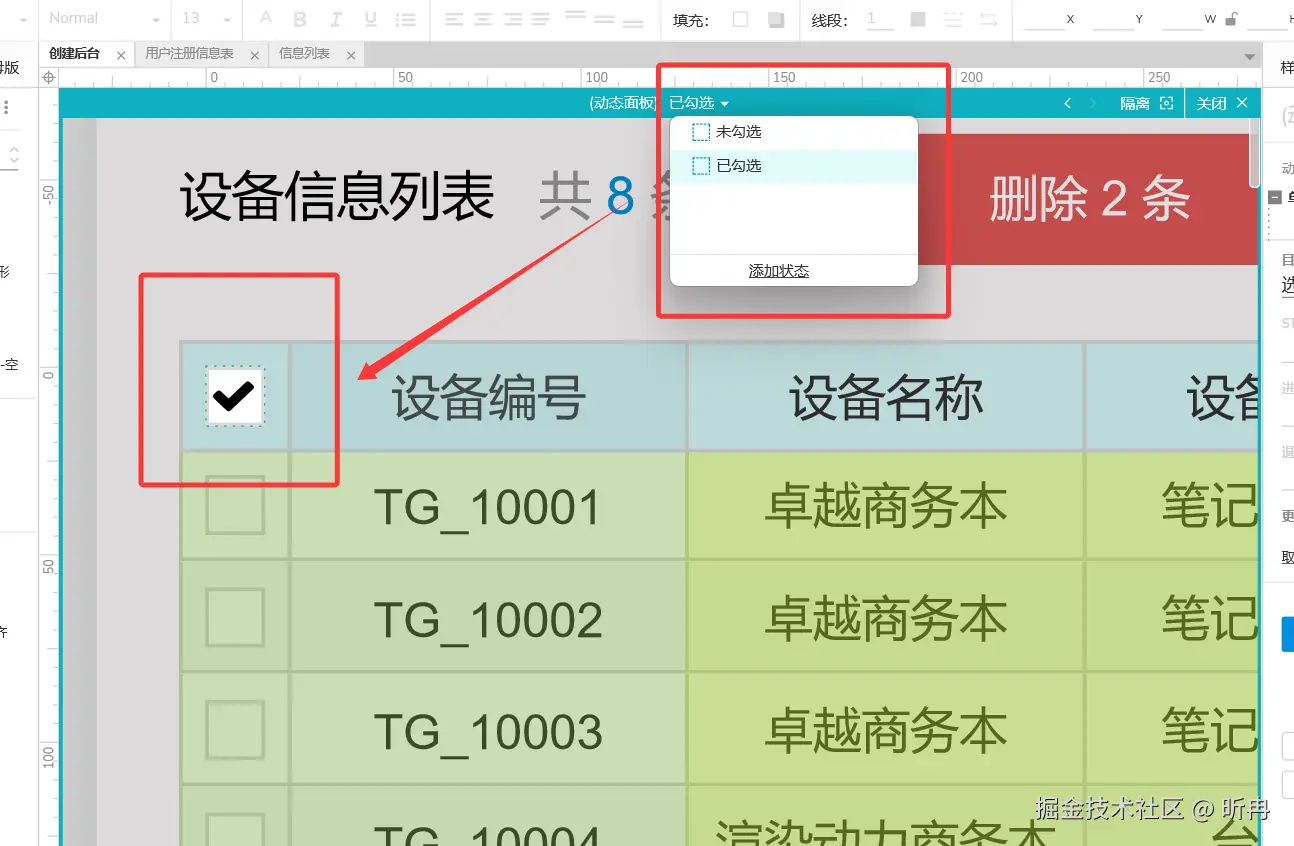Open the page tabs overflow arrow
Viewport: 1294px width, 846px height.
pyautogui.click(x=1249, y=56)
